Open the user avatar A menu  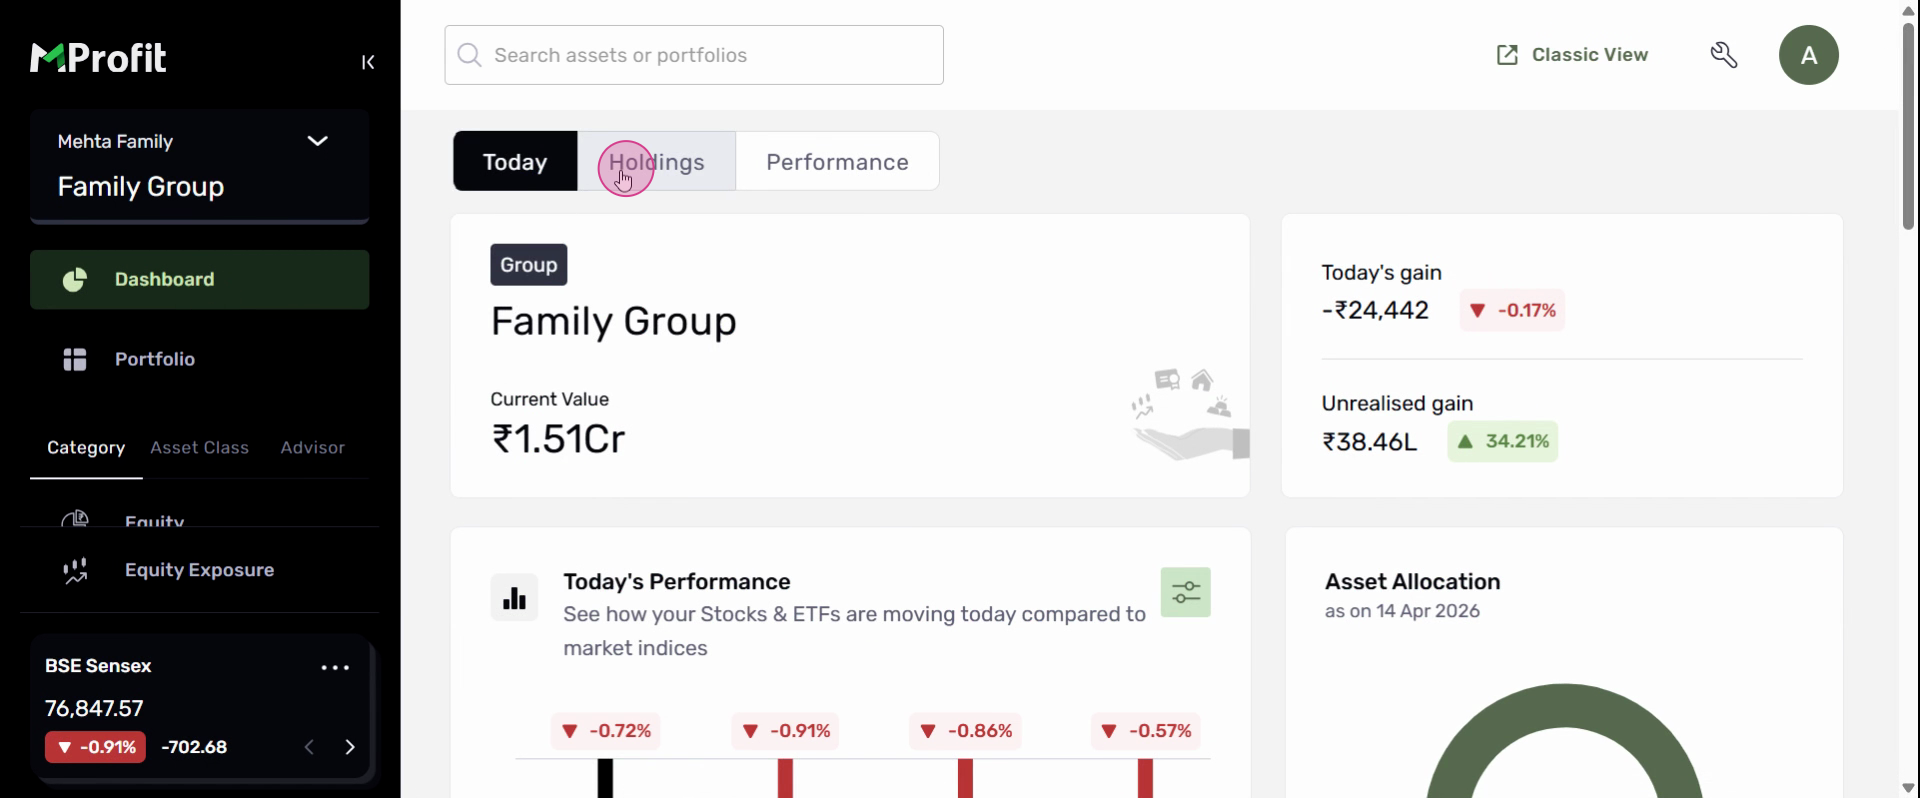(x=1808, y=55)
